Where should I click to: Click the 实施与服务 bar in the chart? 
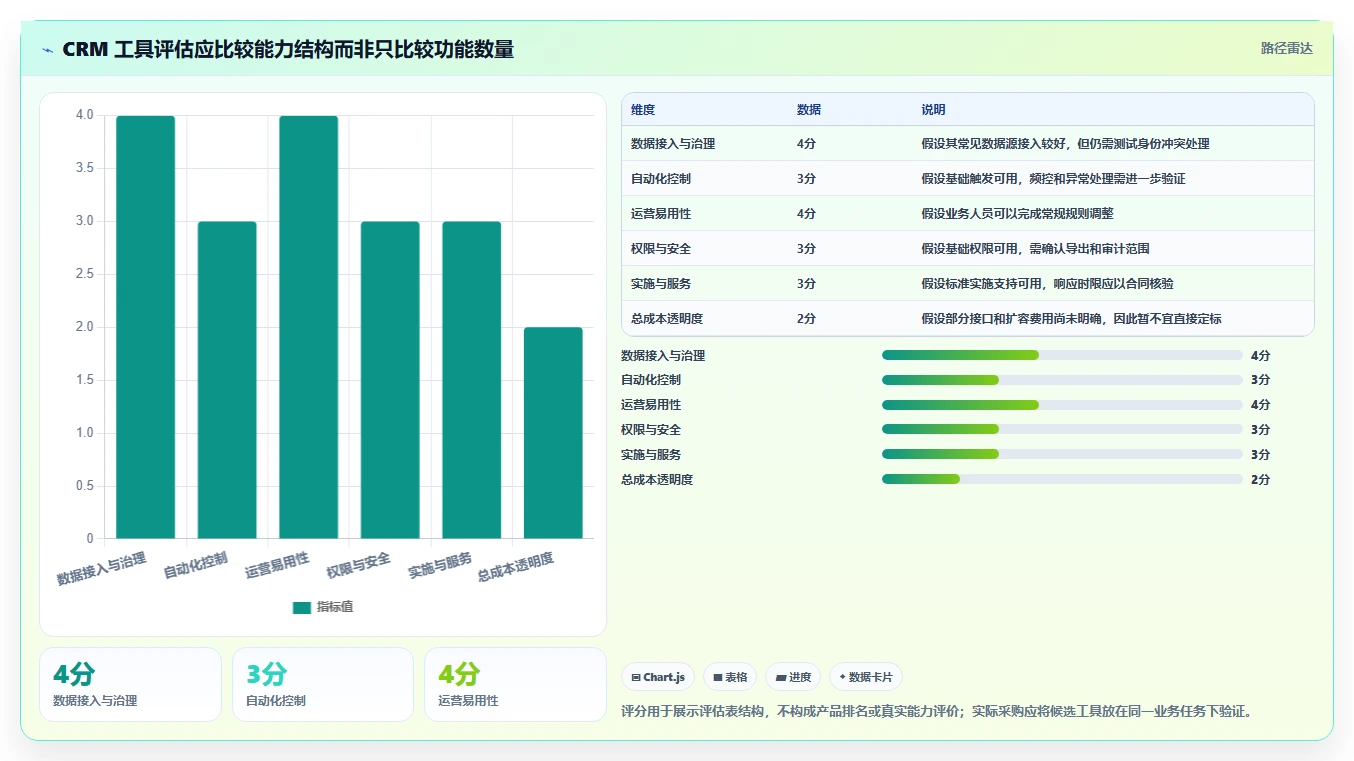click(472, 380)
